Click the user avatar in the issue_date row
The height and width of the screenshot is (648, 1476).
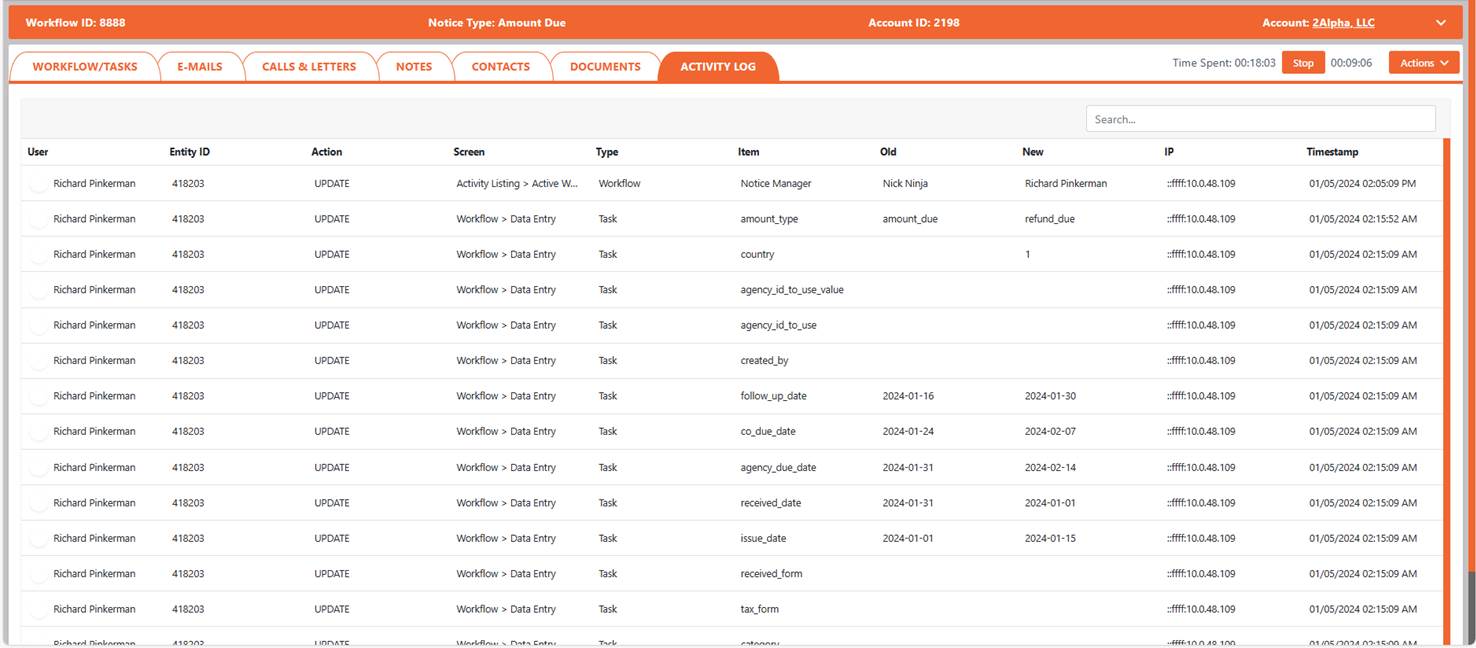coord(38,538)
